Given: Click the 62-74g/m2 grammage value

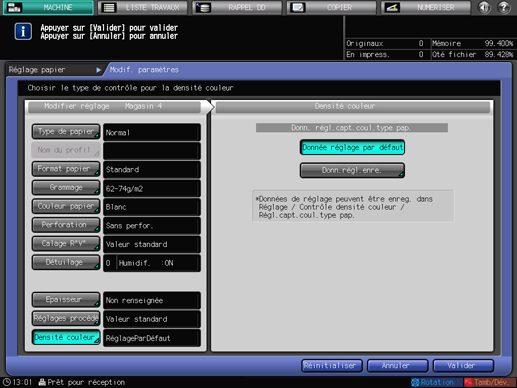Looking at the screenshot, I should click(x=152, y=188).
